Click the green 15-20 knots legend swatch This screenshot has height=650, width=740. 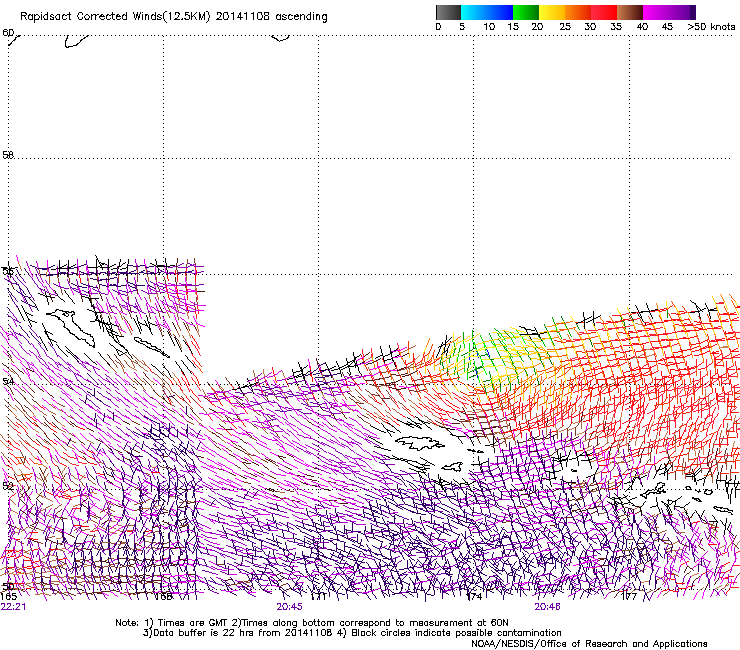526,12
